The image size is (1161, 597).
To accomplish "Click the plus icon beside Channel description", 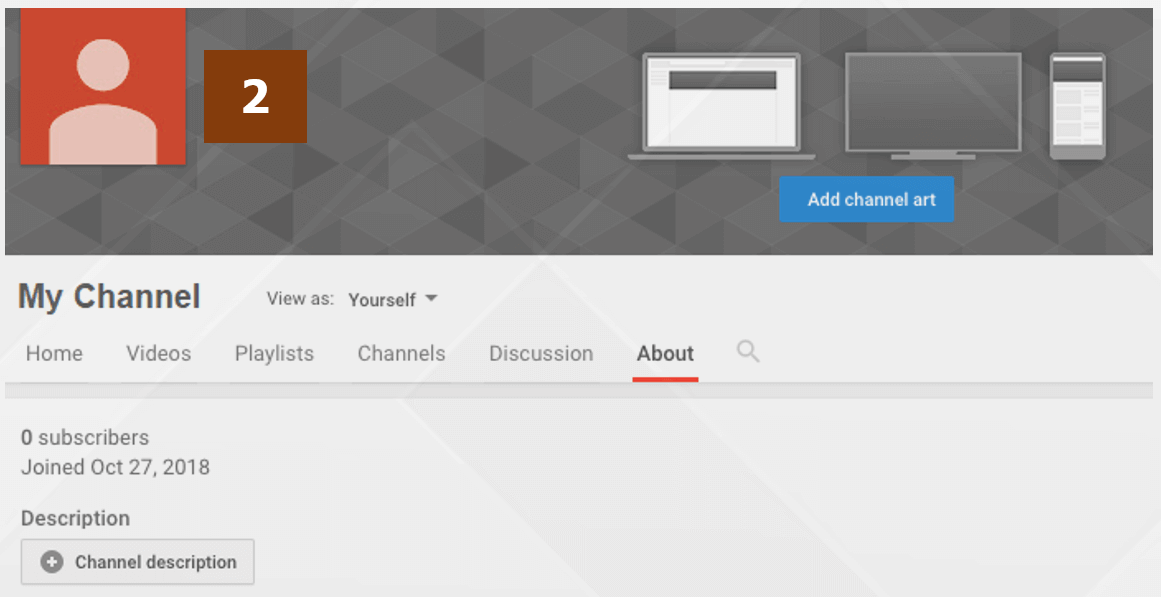I will tap(52, 562).
